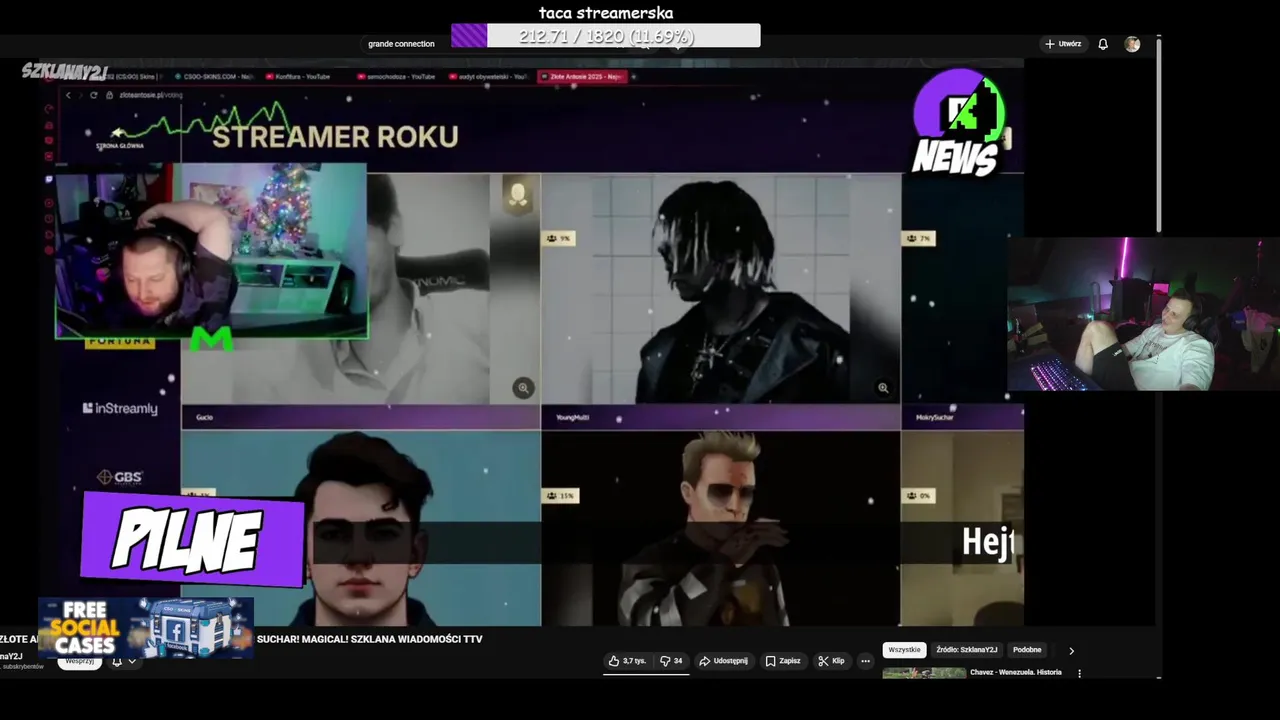Click the 0% vote badge on bottom-right card

[919, 496]
